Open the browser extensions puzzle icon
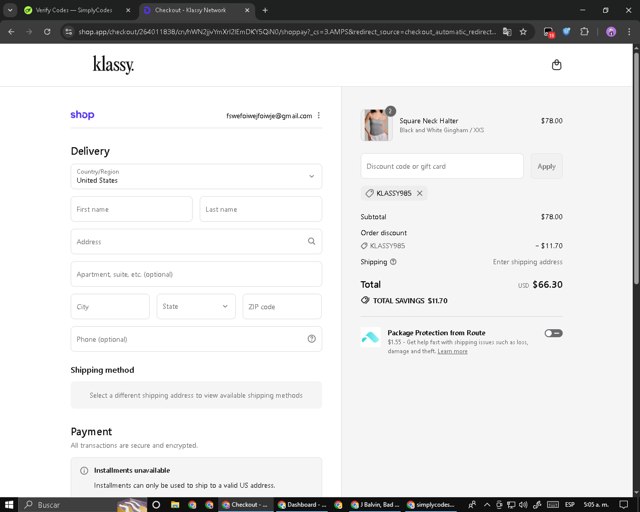Screen dimensions: 640x512 click(584, 32)
